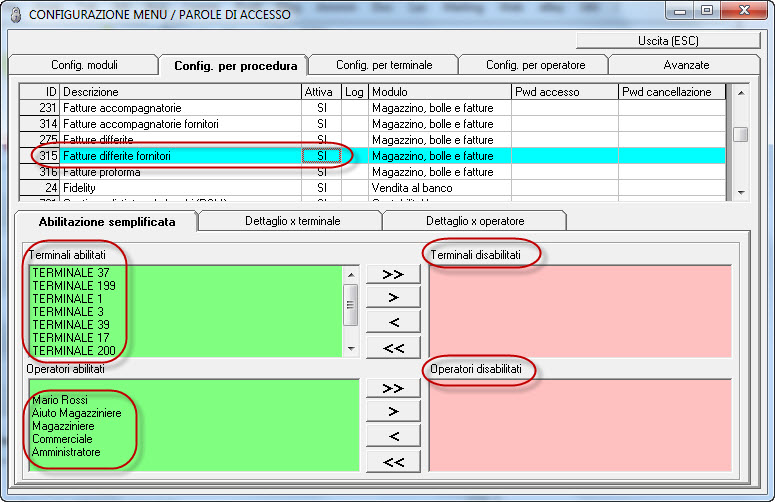This screenshot has height=502, width=775.
Task: Close the configuration window
Action: 744,10
